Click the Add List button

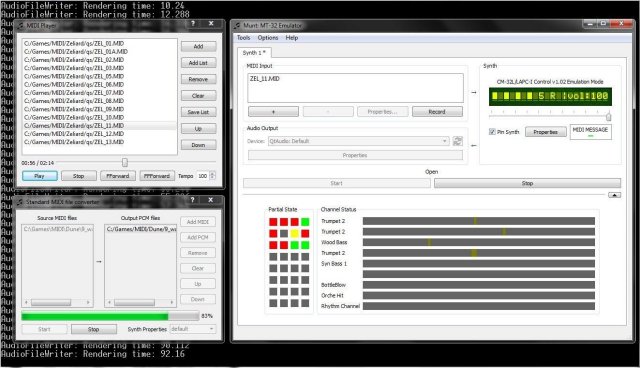click(x=198, y=63)
